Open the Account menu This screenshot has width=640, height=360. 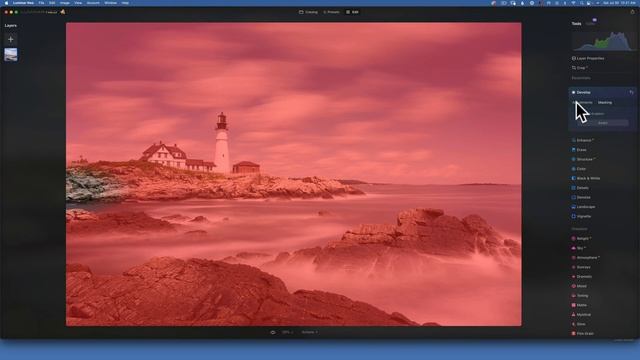pos(93,3)
